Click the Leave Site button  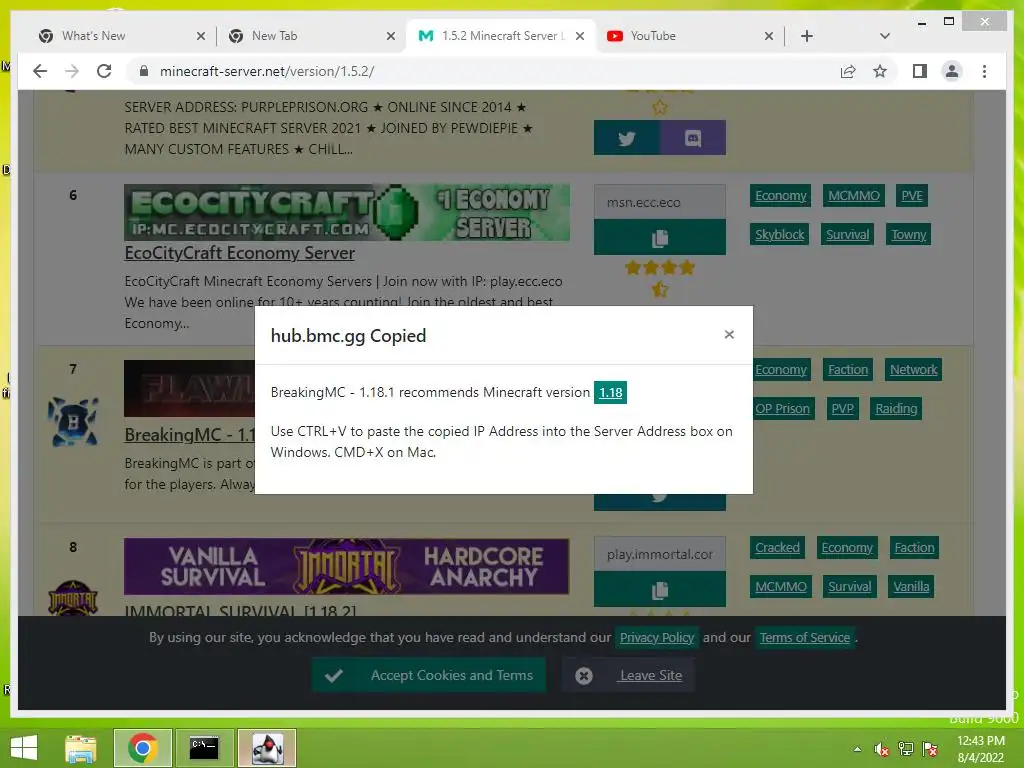[629, 675]
